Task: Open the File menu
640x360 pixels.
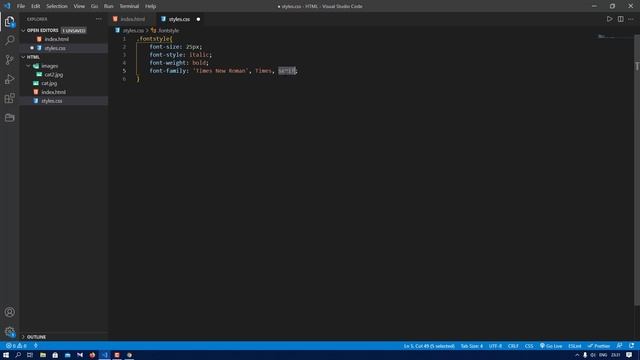Action: (x=21, y=6)
